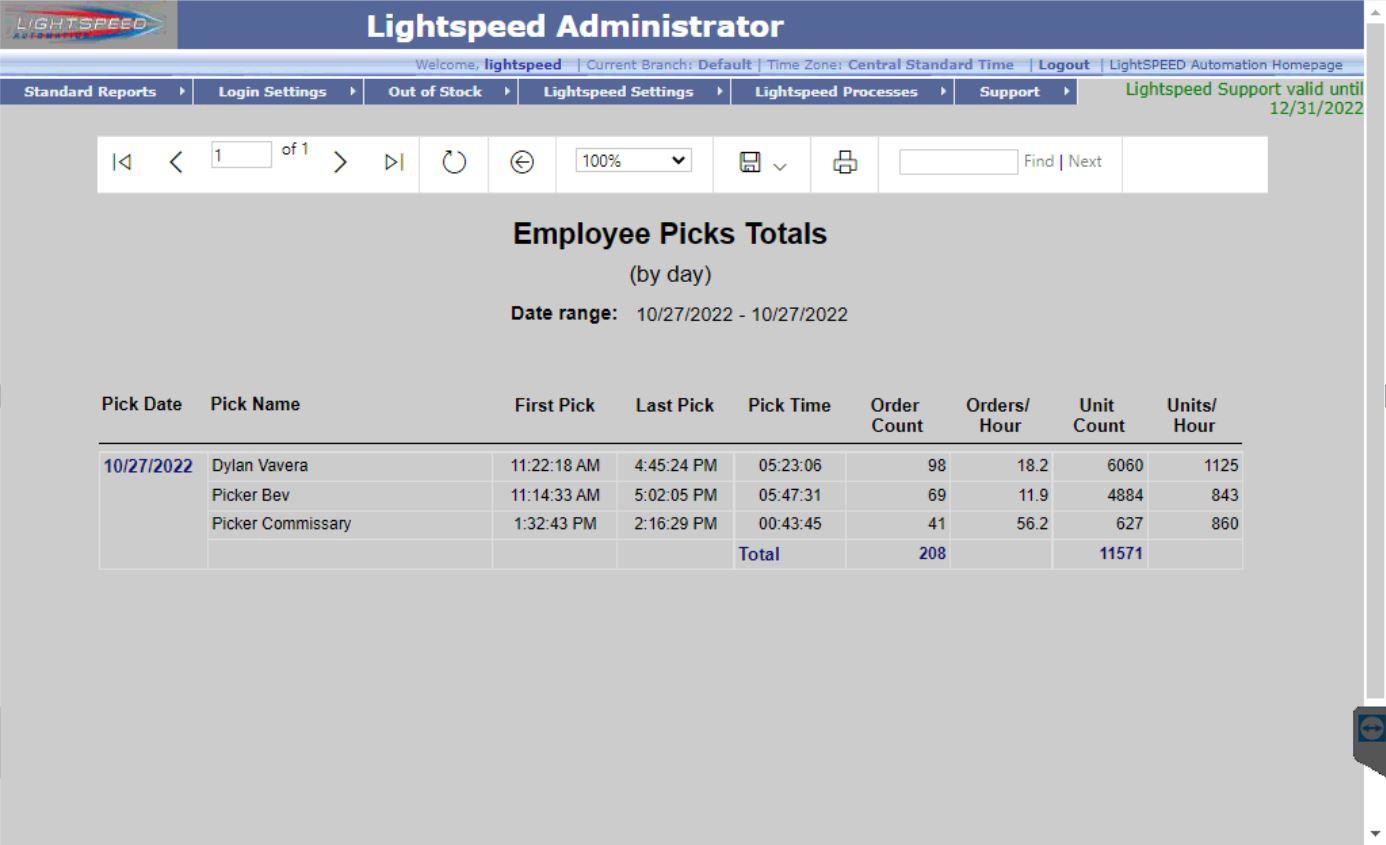The height and width of the screenshot is (845, 1386).
Task: Click pick time 05:47:31 cell
Action: coord(790,495)
